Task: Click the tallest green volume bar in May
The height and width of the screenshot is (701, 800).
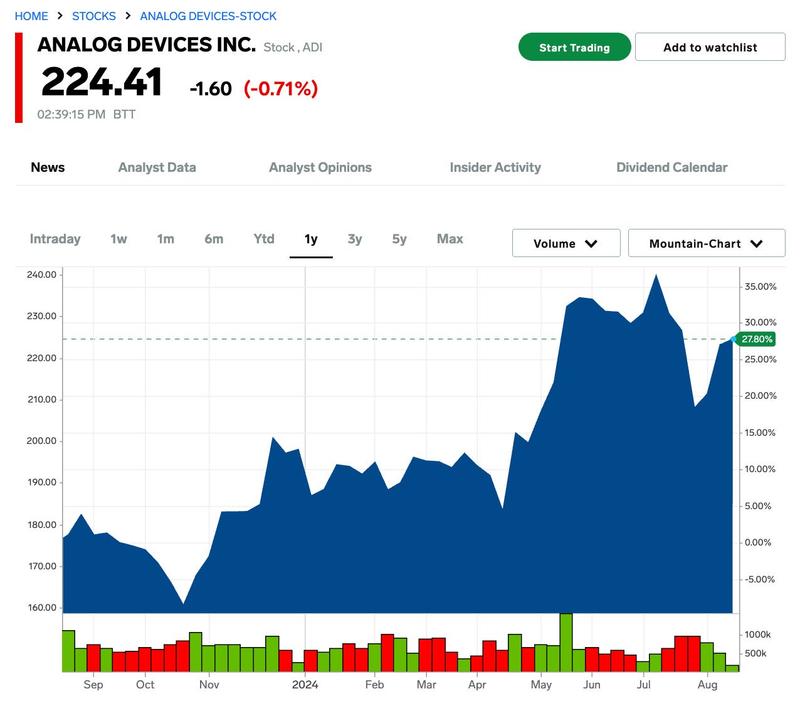Action: pyautogui.click(x=566, y=642)
